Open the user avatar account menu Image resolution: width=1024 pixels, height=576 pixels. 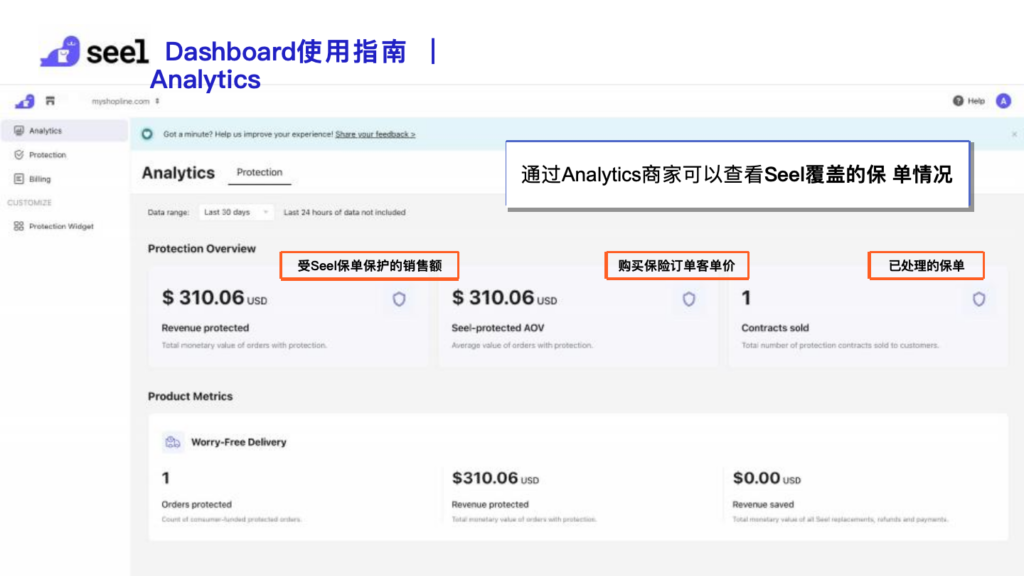click(x=1003, y=101)
